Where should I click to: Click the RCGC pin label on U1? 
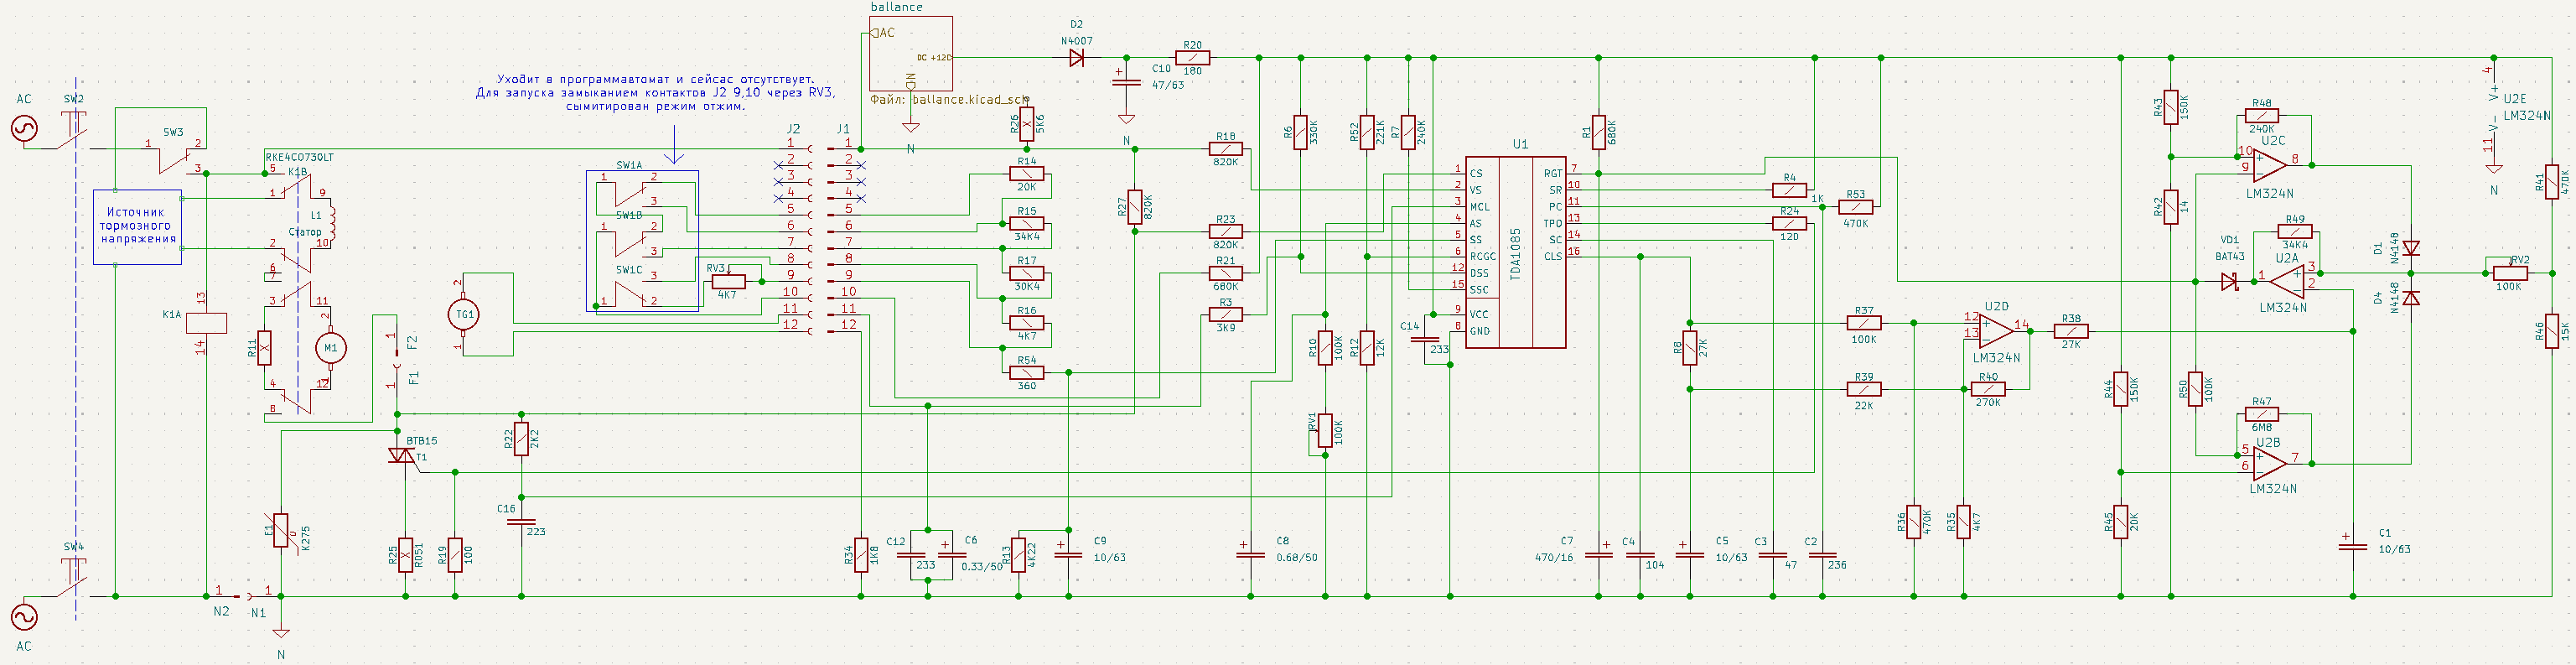click(x=1482, y=256)
